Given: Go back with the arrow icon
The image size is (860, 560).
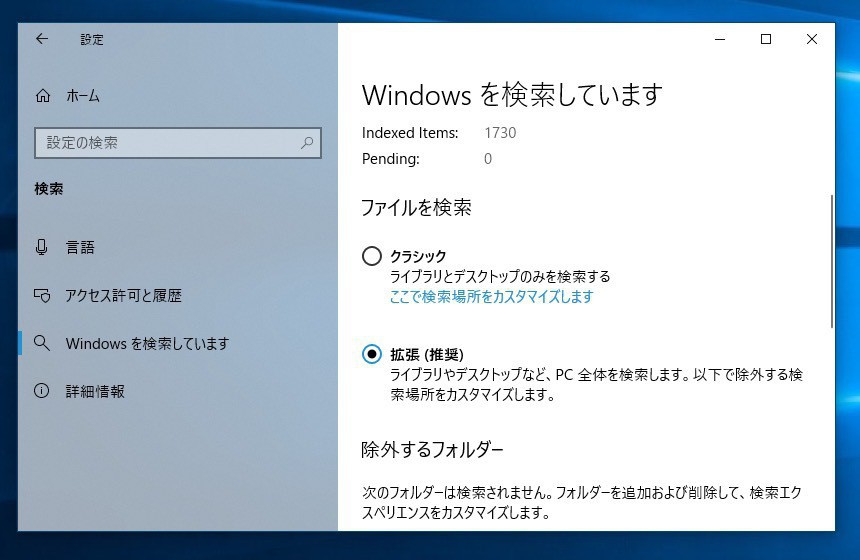Looking at the screenshot, I should [x=42, y=39].
